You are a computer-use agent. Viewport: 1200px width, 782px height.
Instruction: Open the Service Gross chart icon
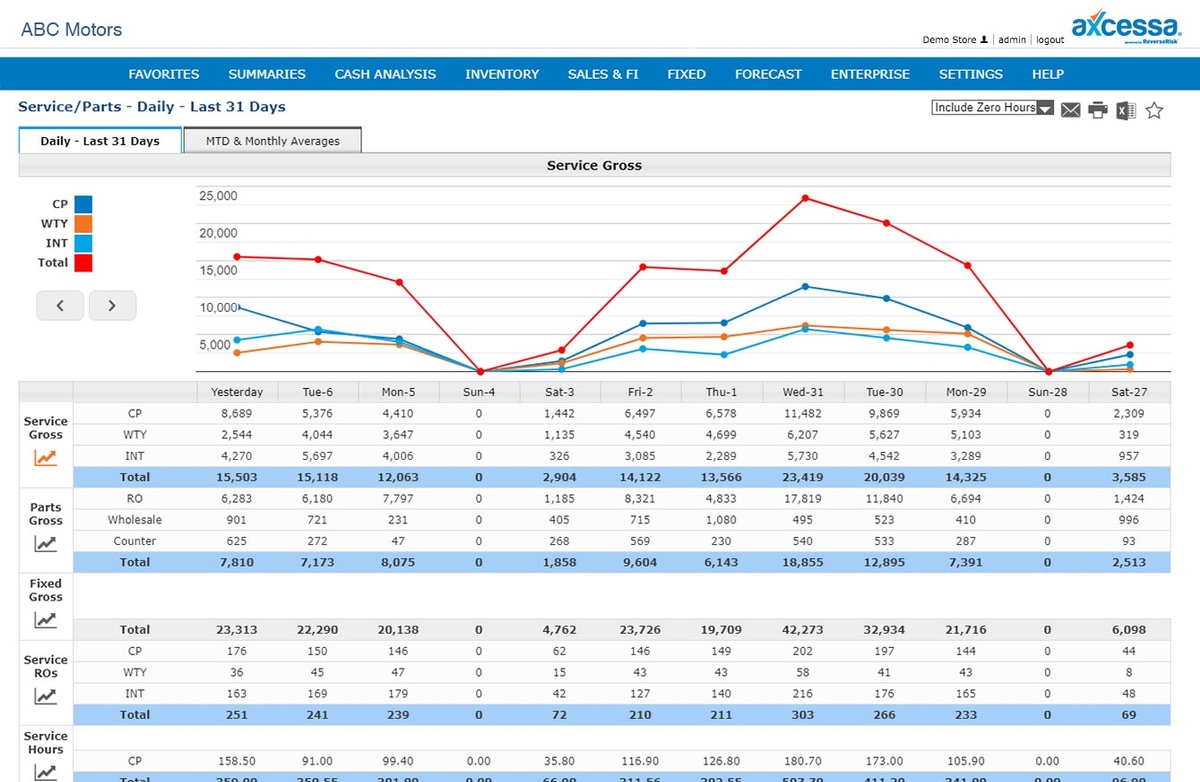click(45, 458)
